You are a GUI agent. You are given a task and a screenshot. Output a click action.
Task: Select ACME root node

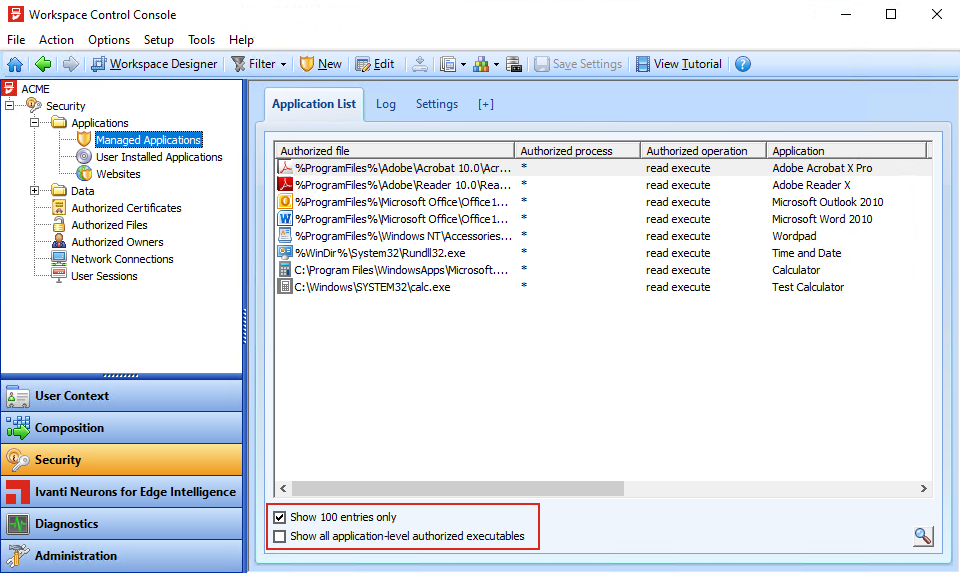click(35, 89)
